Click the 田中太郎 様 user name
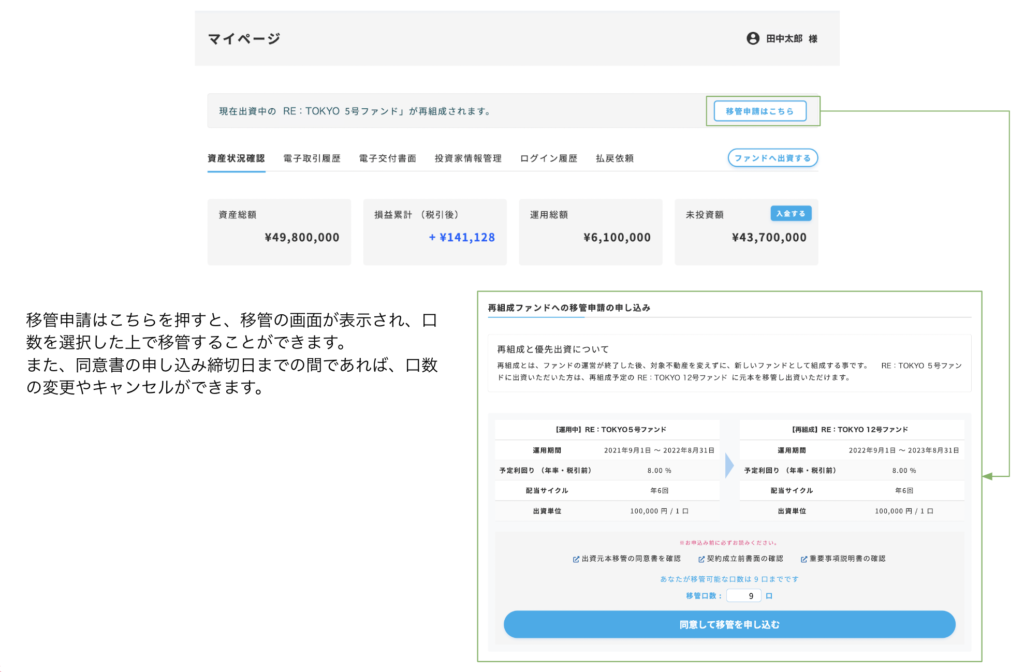This screenshot has height=672, width=1024. pos(792,39)
